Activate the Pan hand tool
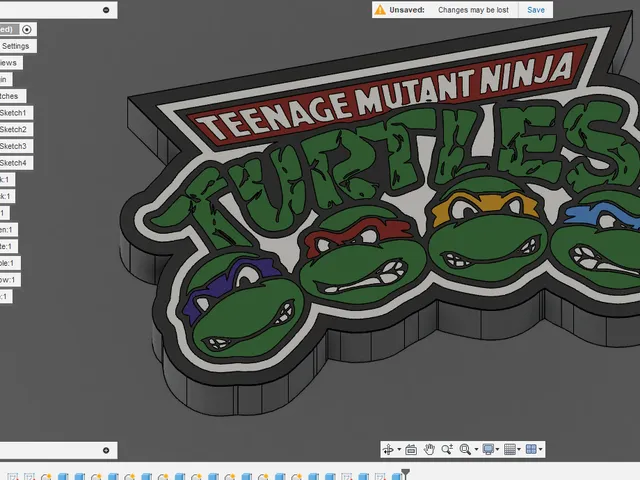Viewport: 640px width, 480px height. 429,449
